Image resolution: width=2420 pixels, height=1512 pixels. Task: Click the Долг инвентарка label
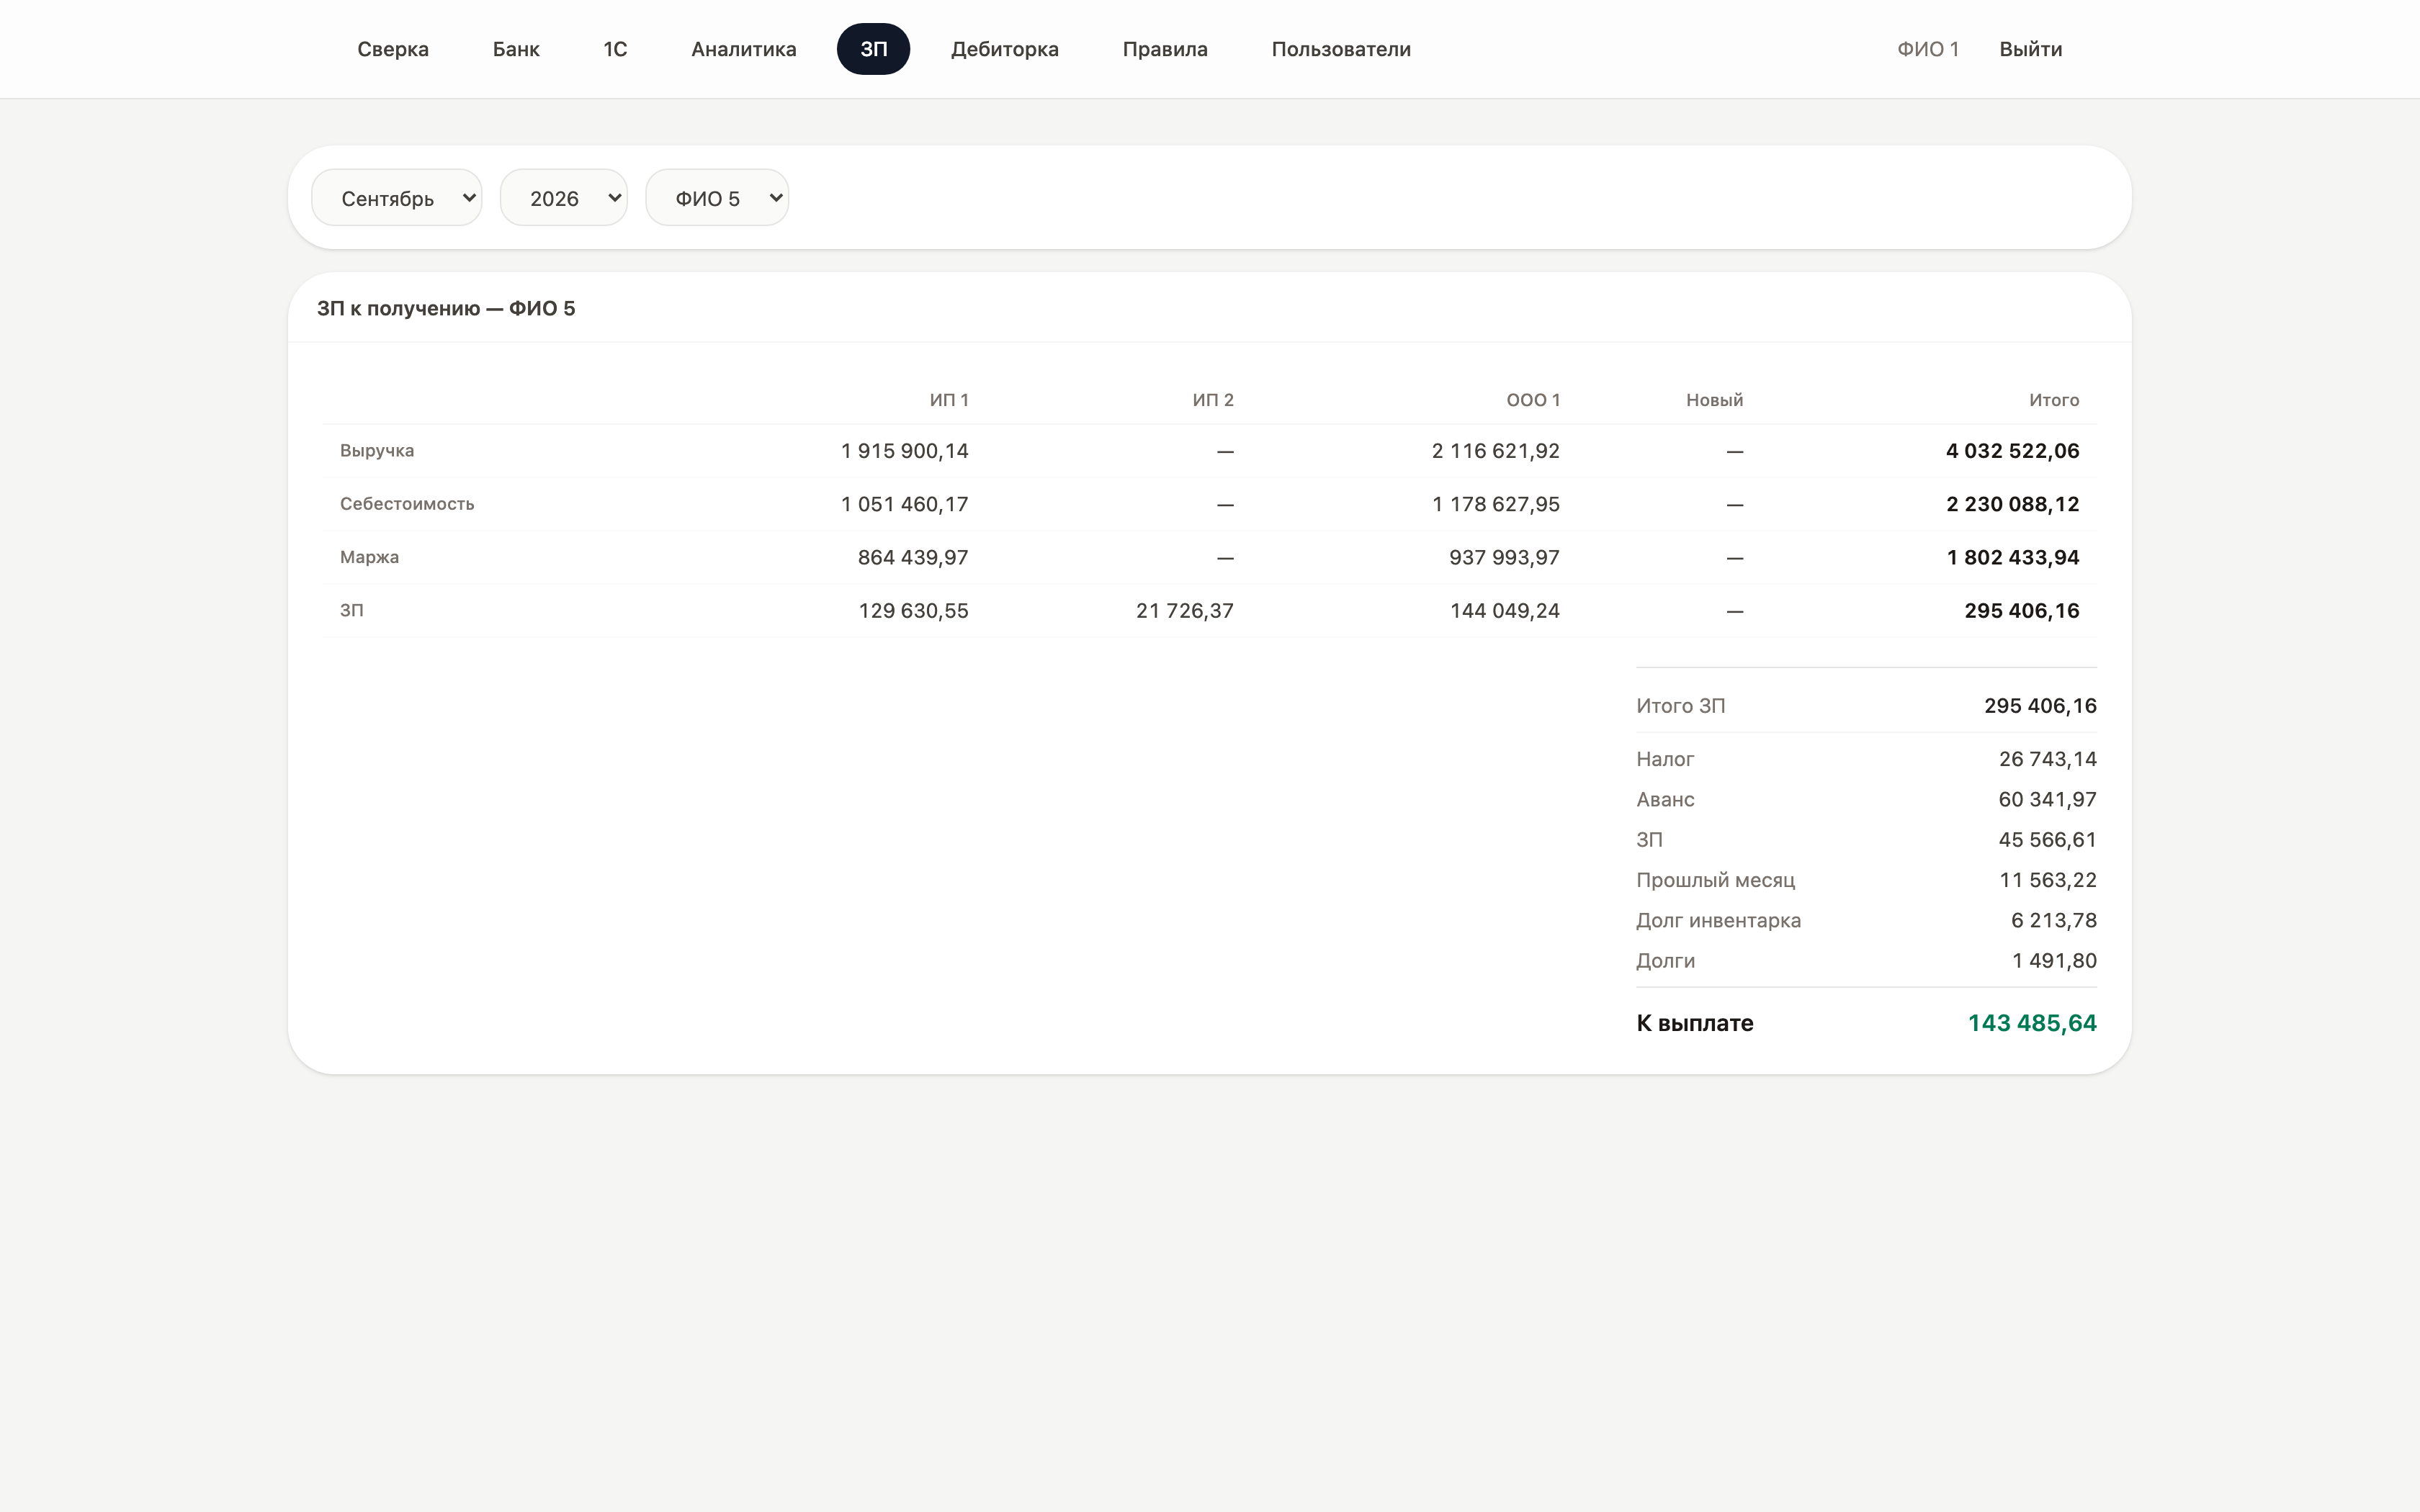tap(1719, 920)
